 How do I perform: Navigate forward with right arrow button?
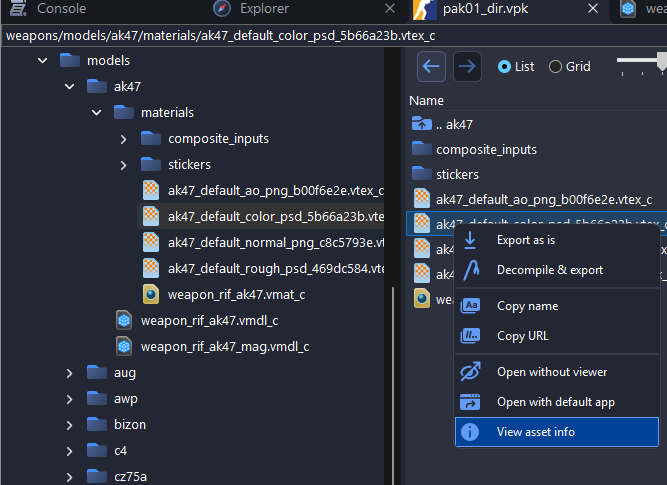tap(467, 66)
